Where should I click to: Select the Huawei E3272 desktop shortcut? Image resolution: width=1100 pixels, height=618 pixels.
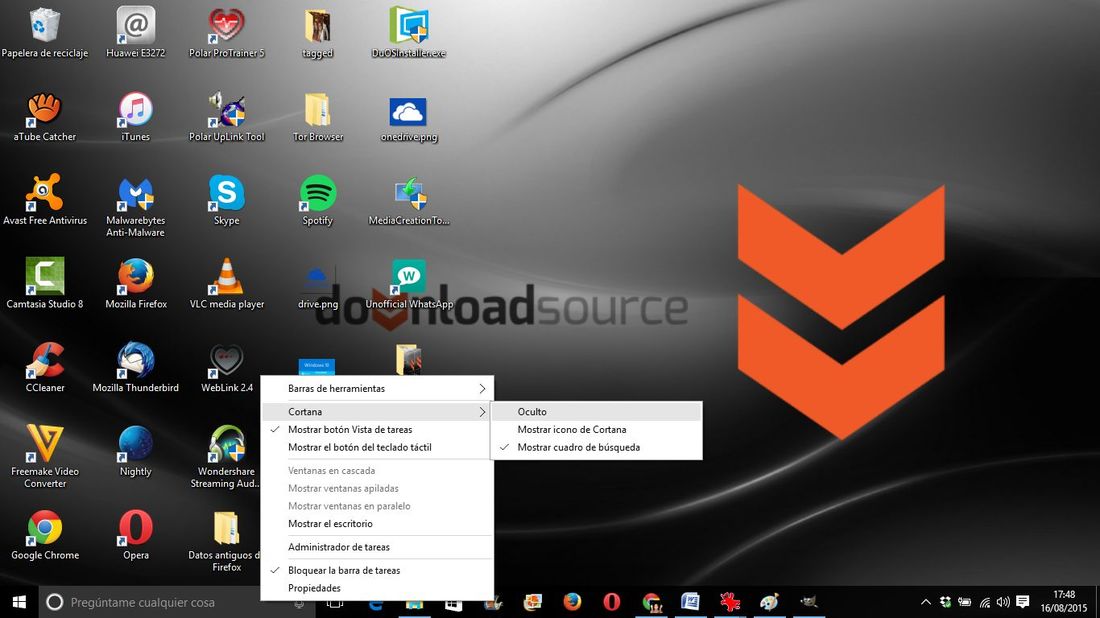[x=135, y=33]
